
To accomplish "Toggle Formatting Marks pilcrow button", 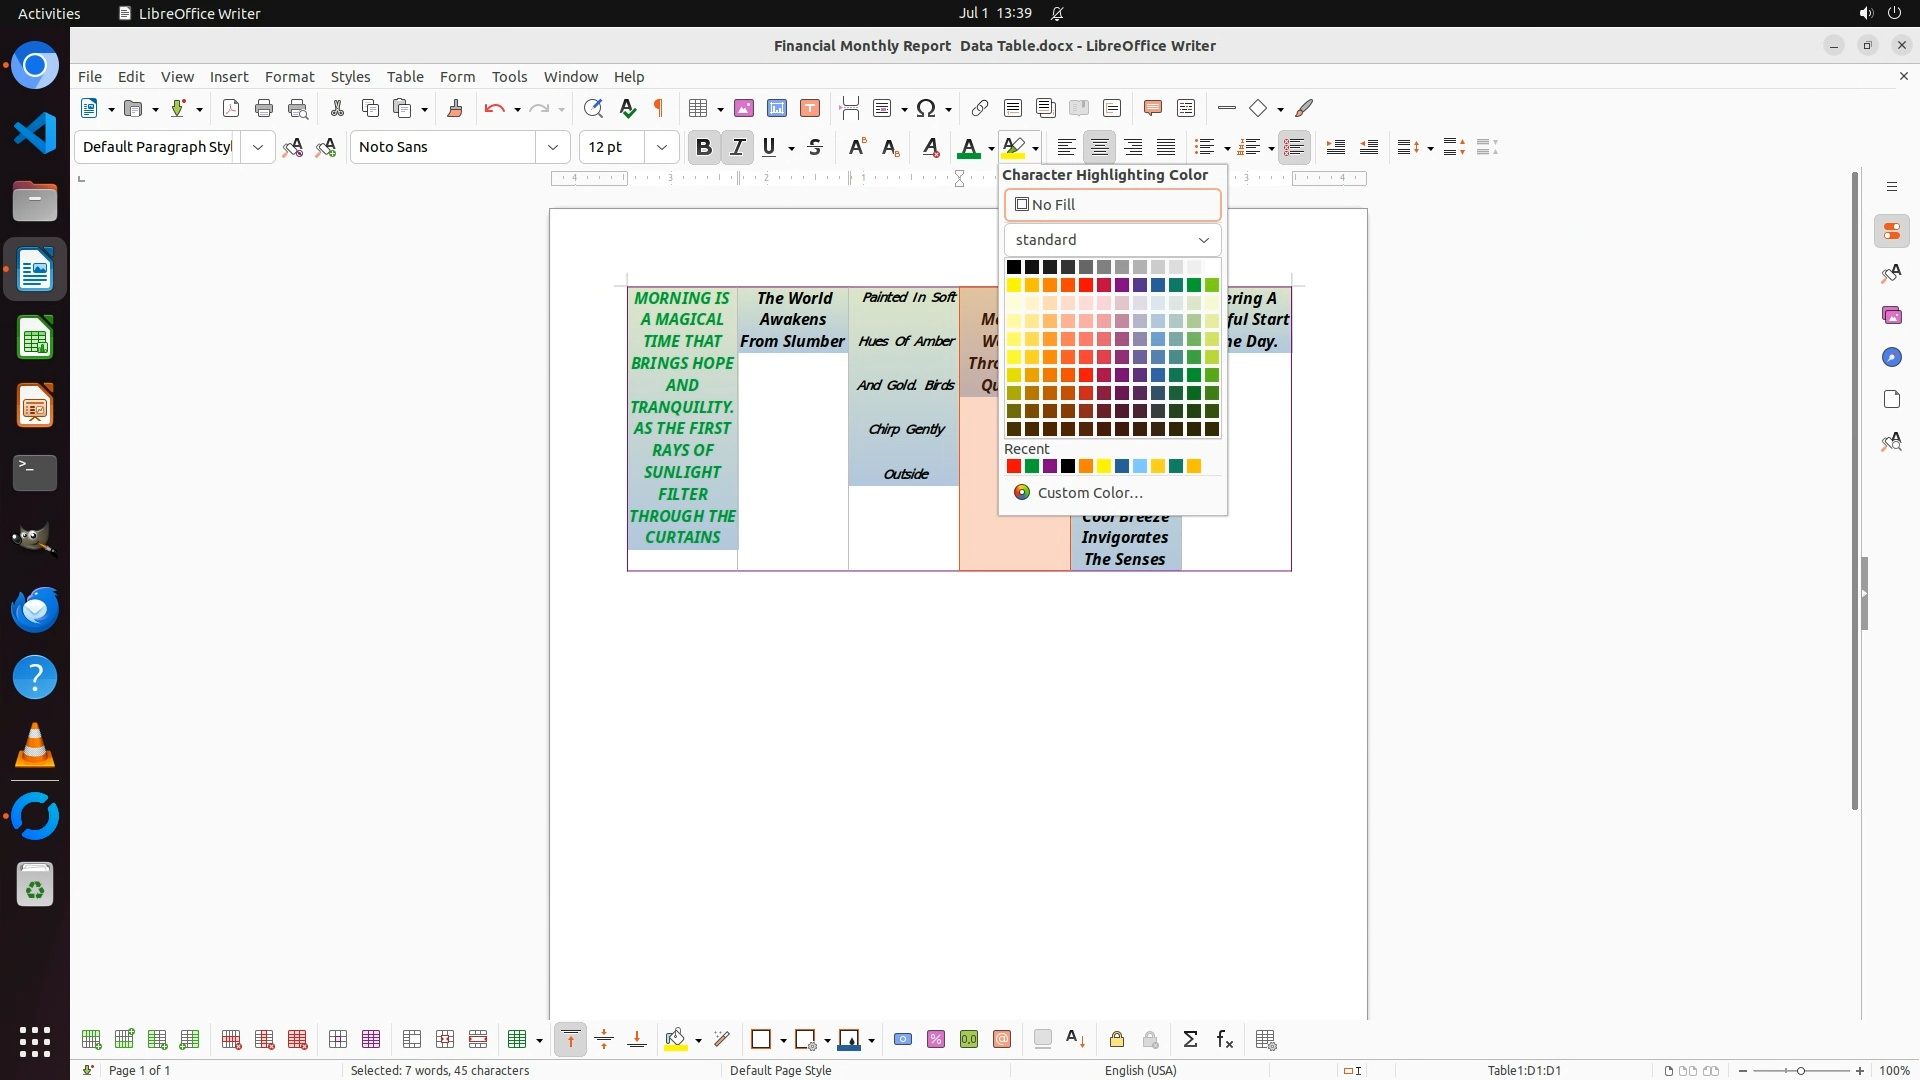I will pyautogui.click(x=659, y=108).
